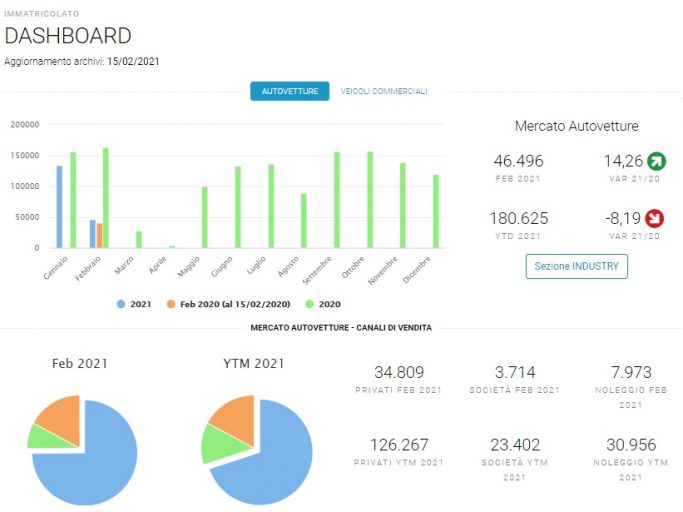The image size is (683, 512).
Task: Select the 34.809 Privati Feb 2021 value
Action: (399, 372)
